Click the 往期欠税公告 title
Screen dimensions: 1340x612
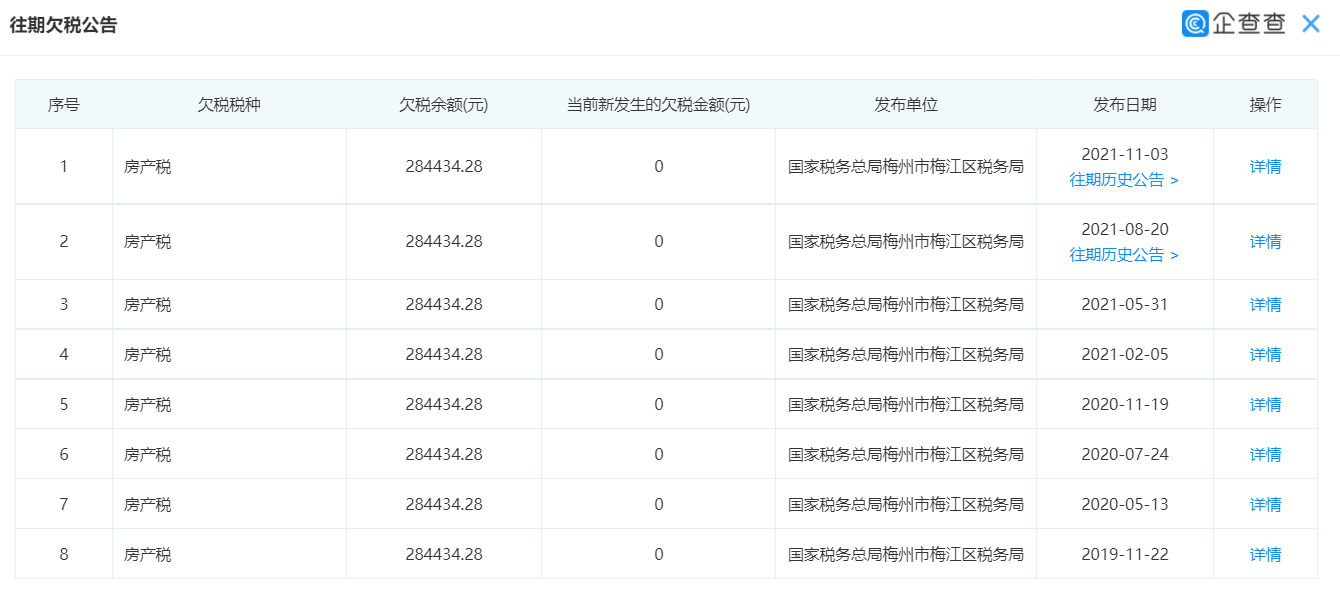[x=65, y=23]
